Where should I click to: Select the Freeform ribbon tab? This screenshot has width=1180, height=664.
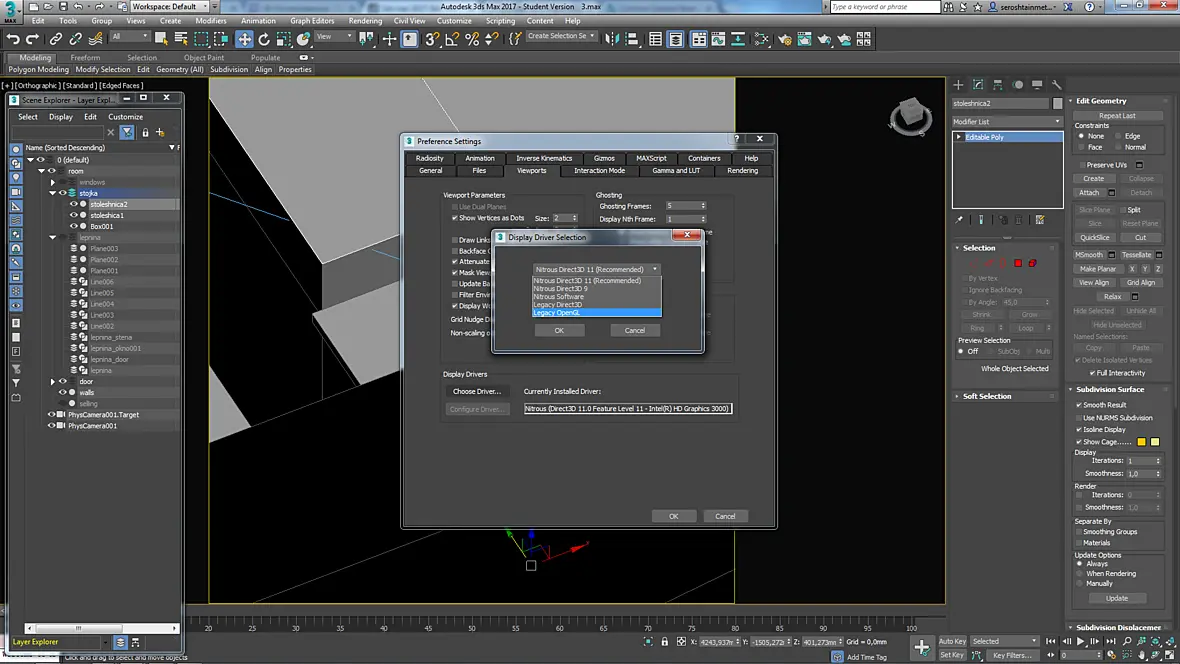click(85, 57)
